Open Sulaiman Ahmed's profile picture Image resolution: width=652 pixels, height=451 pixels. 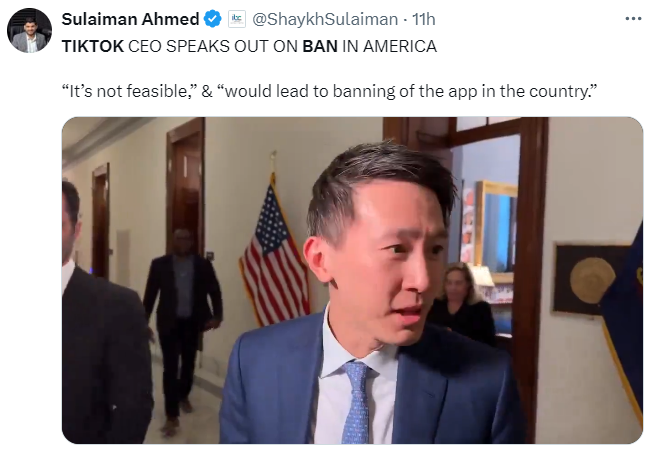[30, 30]
